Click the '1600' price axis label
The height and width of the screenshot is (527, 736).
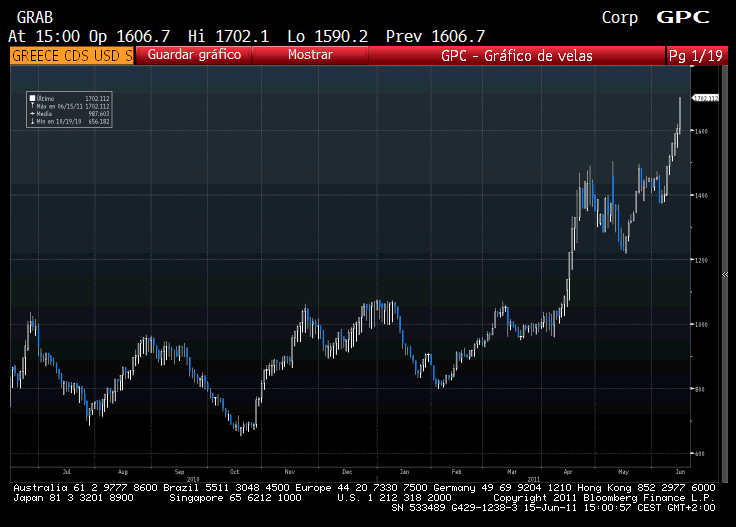701,131
